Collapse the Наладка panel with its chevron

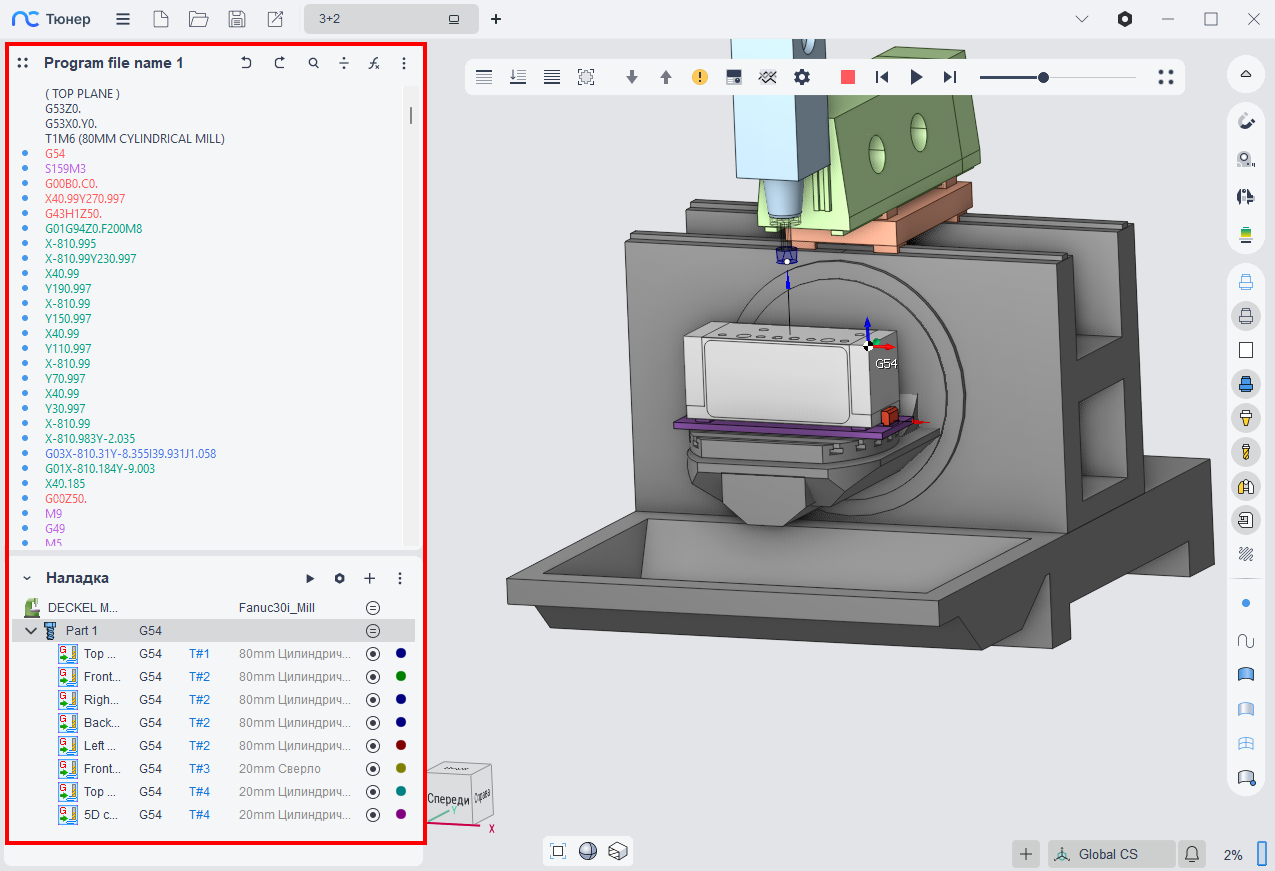click(27, 578)
